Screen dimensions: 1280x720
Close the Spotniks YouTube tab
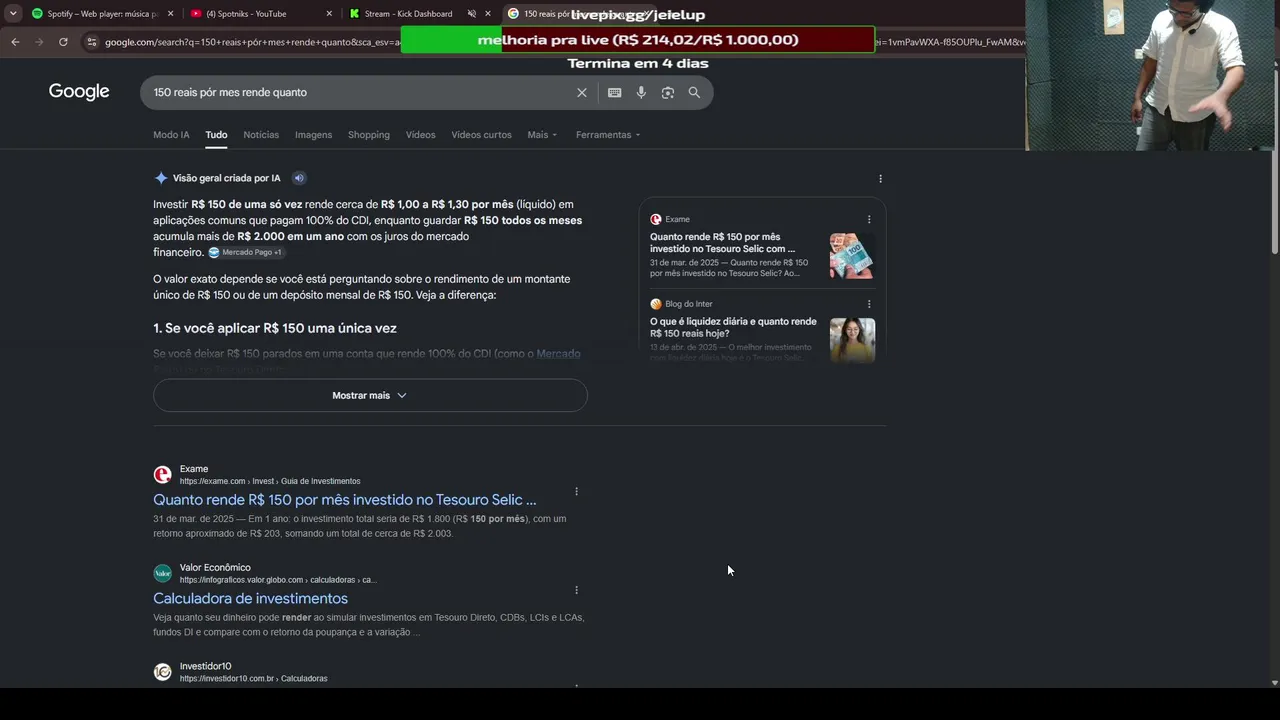[x=329, y=14]
